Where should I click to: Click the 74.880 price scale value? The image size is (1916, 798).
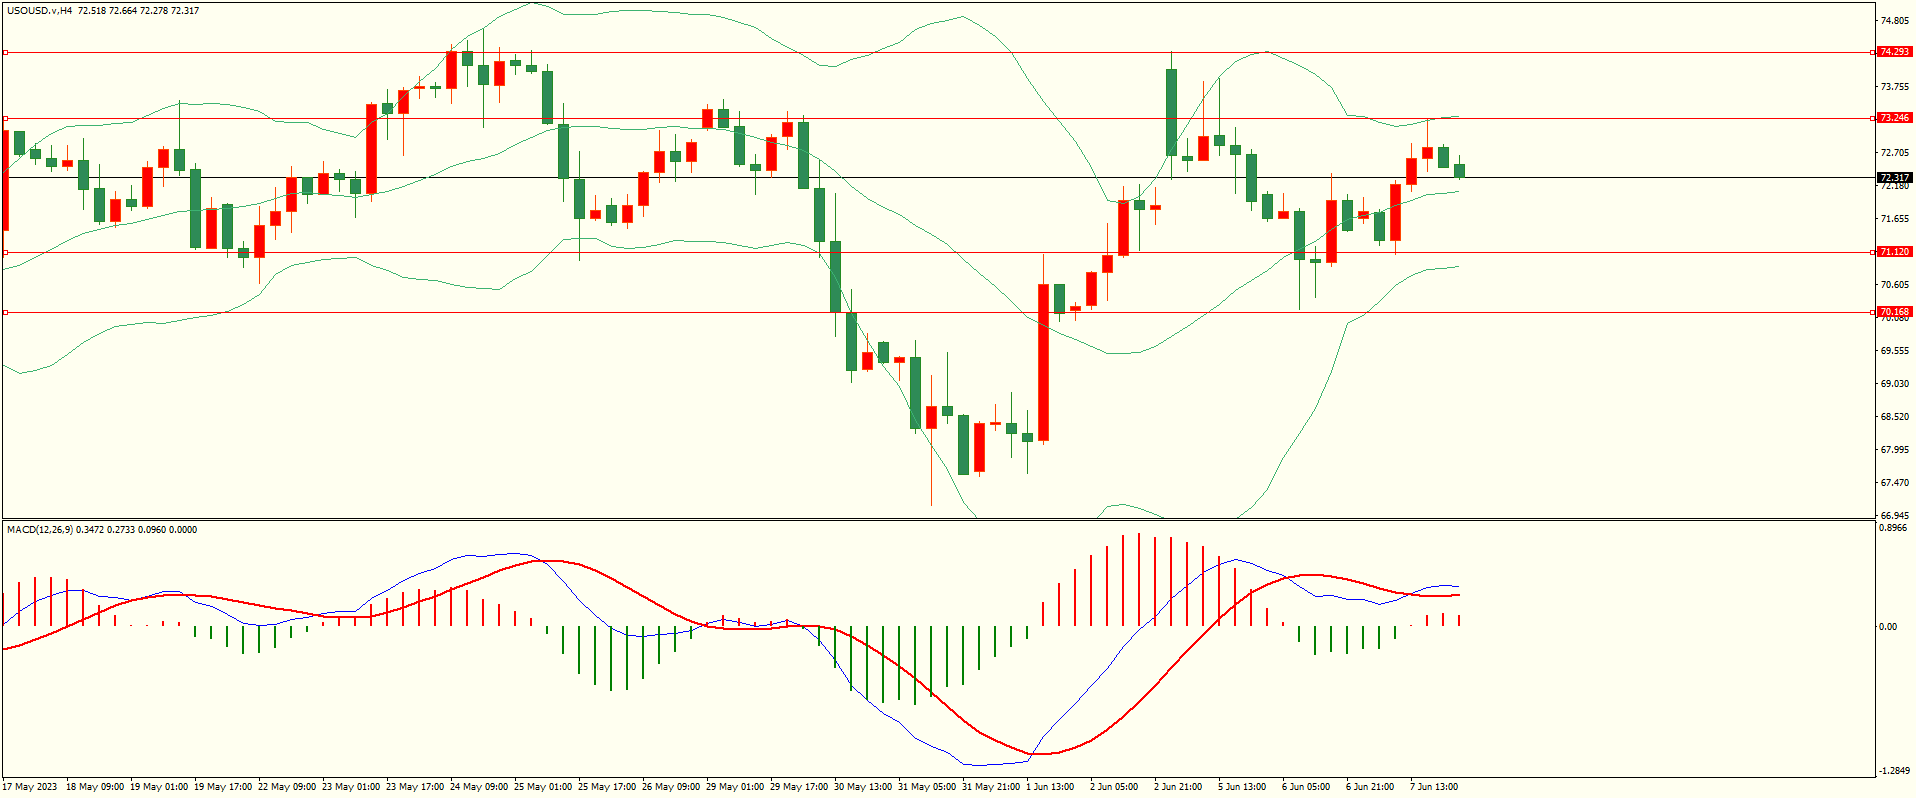(1894, 21)
